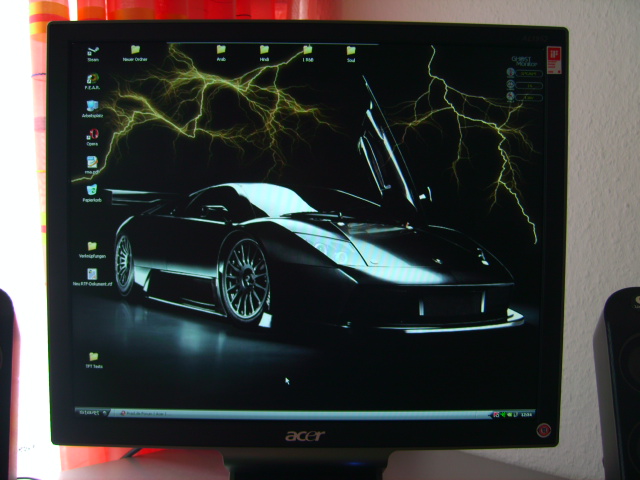Select the Soul folder on desktop

coord(351,50)
